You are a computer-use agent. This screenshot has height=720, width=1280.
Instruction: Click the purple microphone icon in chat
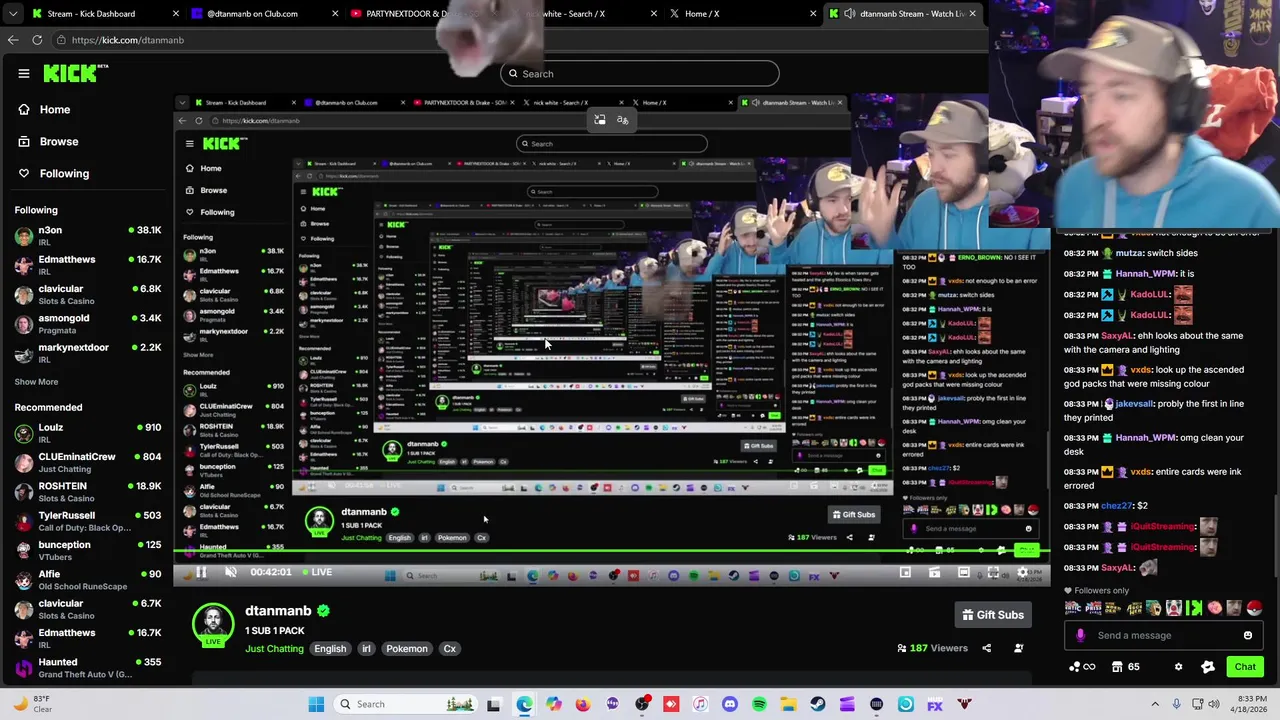[x=1080, y=635]
